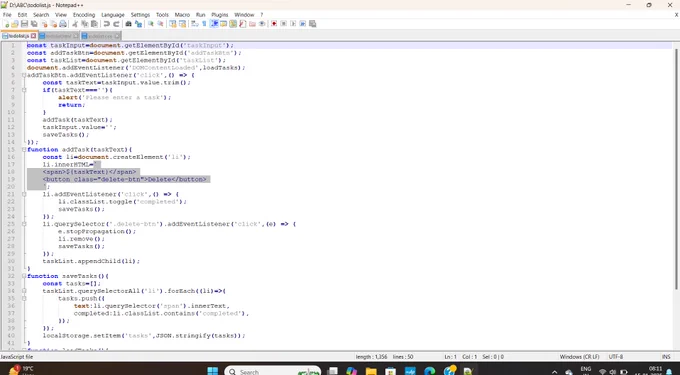
Task: Click the Windows Start button
Action: point(212,371)
